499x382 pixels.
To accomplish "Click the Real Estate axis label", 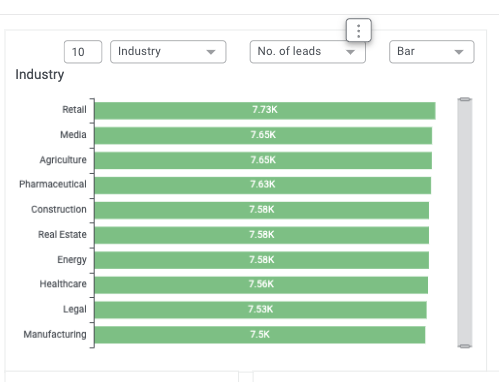I will 62,234.
